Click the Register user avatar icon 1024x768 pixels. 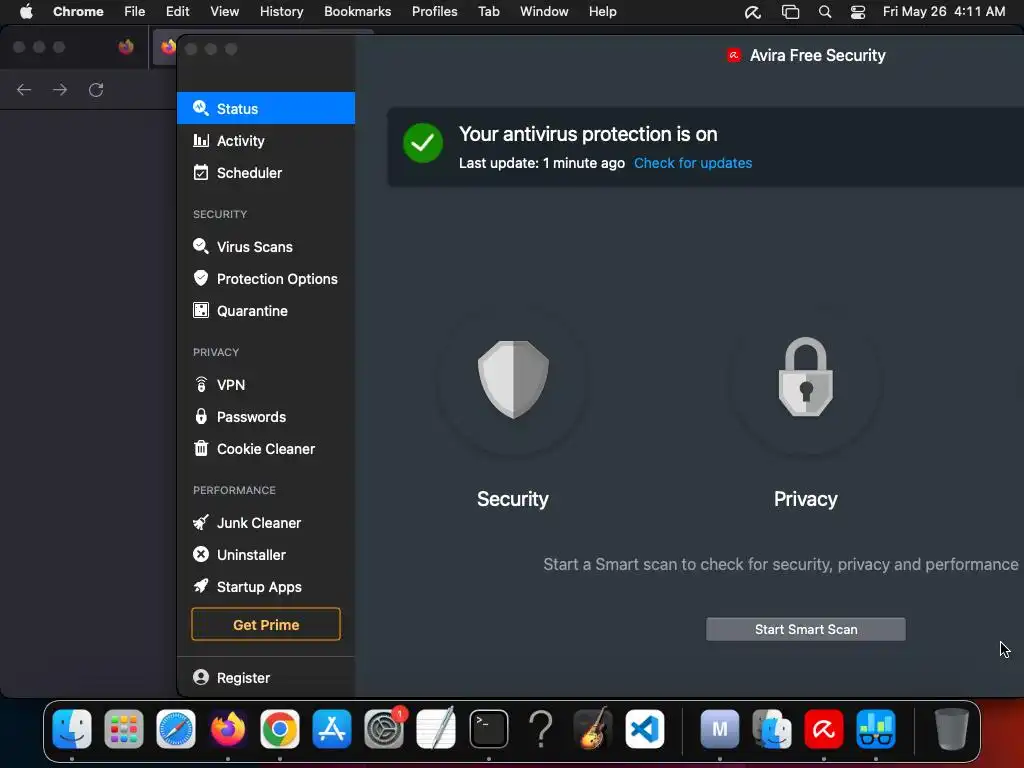pyautogui.click(x=201, y=677)
